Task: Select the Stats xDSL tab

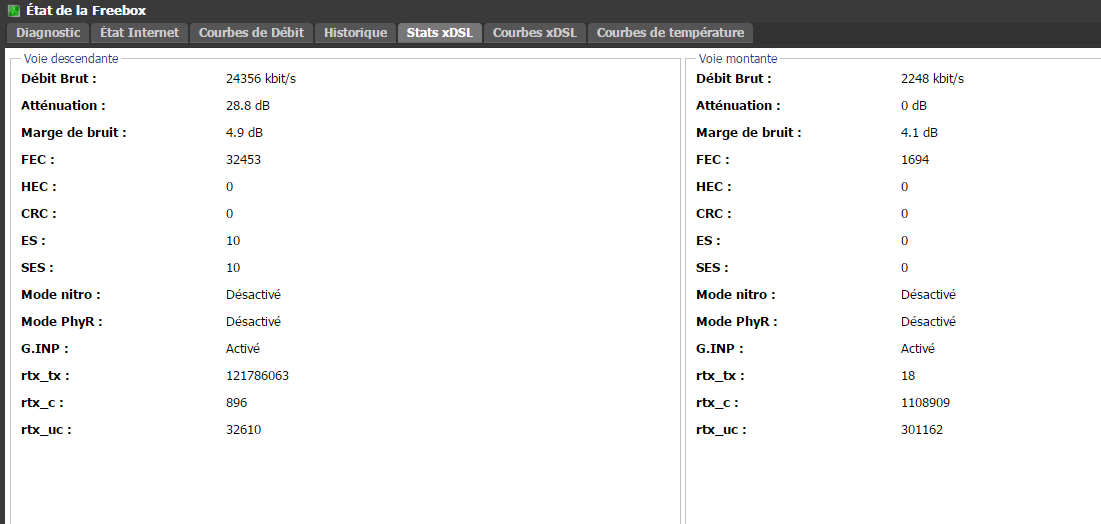Action: [440, 33]
